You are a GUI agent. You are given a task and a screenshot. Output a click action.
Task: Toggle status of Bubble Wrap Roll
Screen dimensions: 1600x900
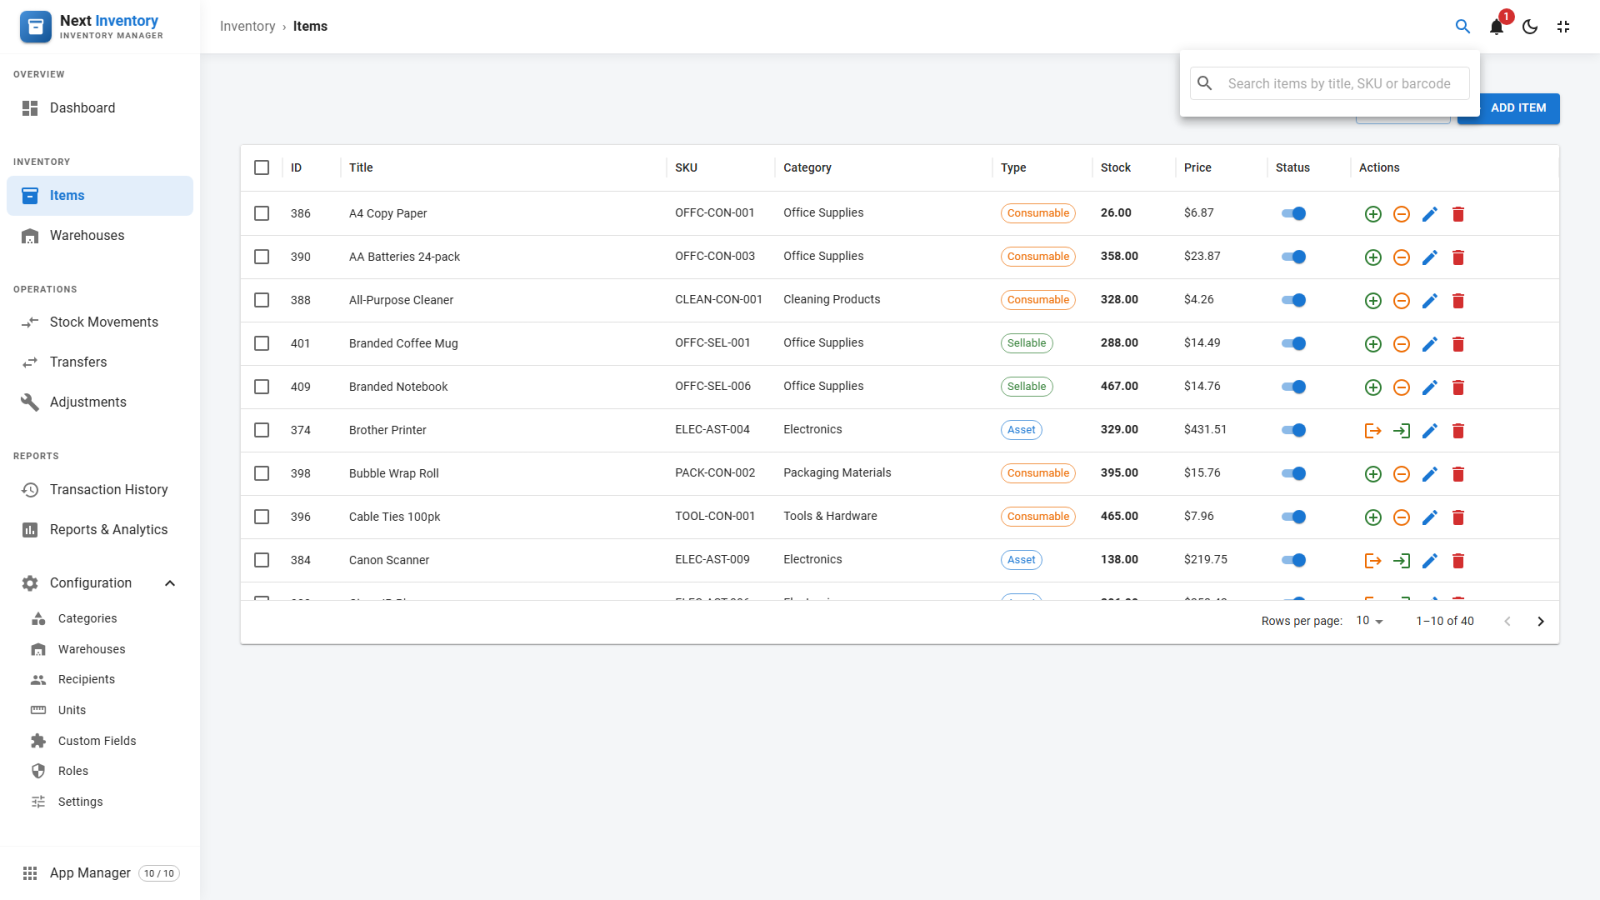[1294, 473]
